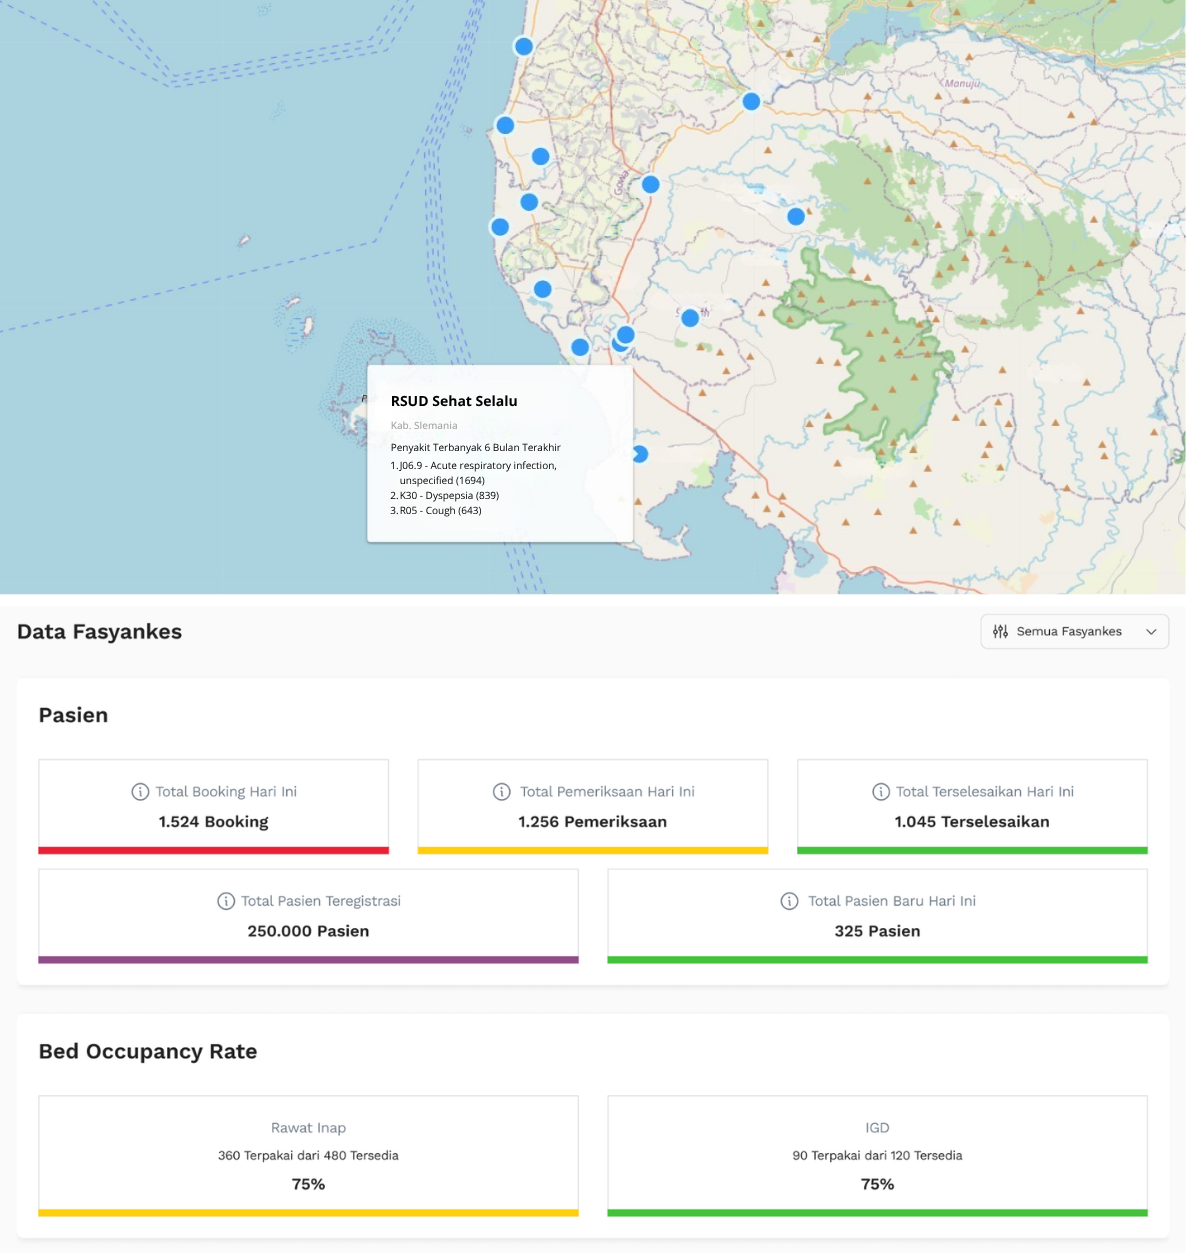1187x1253 pixels.
Task: Click the RSUD Sehat Selalu popup title
Action: point(454,401)
